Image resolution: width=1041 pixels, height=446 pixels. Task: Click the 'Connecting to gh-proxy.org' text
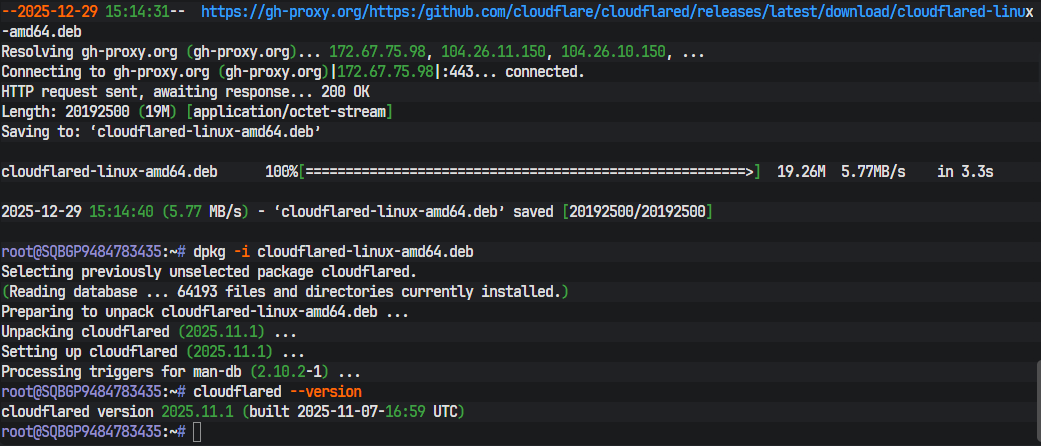[x=106, y=72]
